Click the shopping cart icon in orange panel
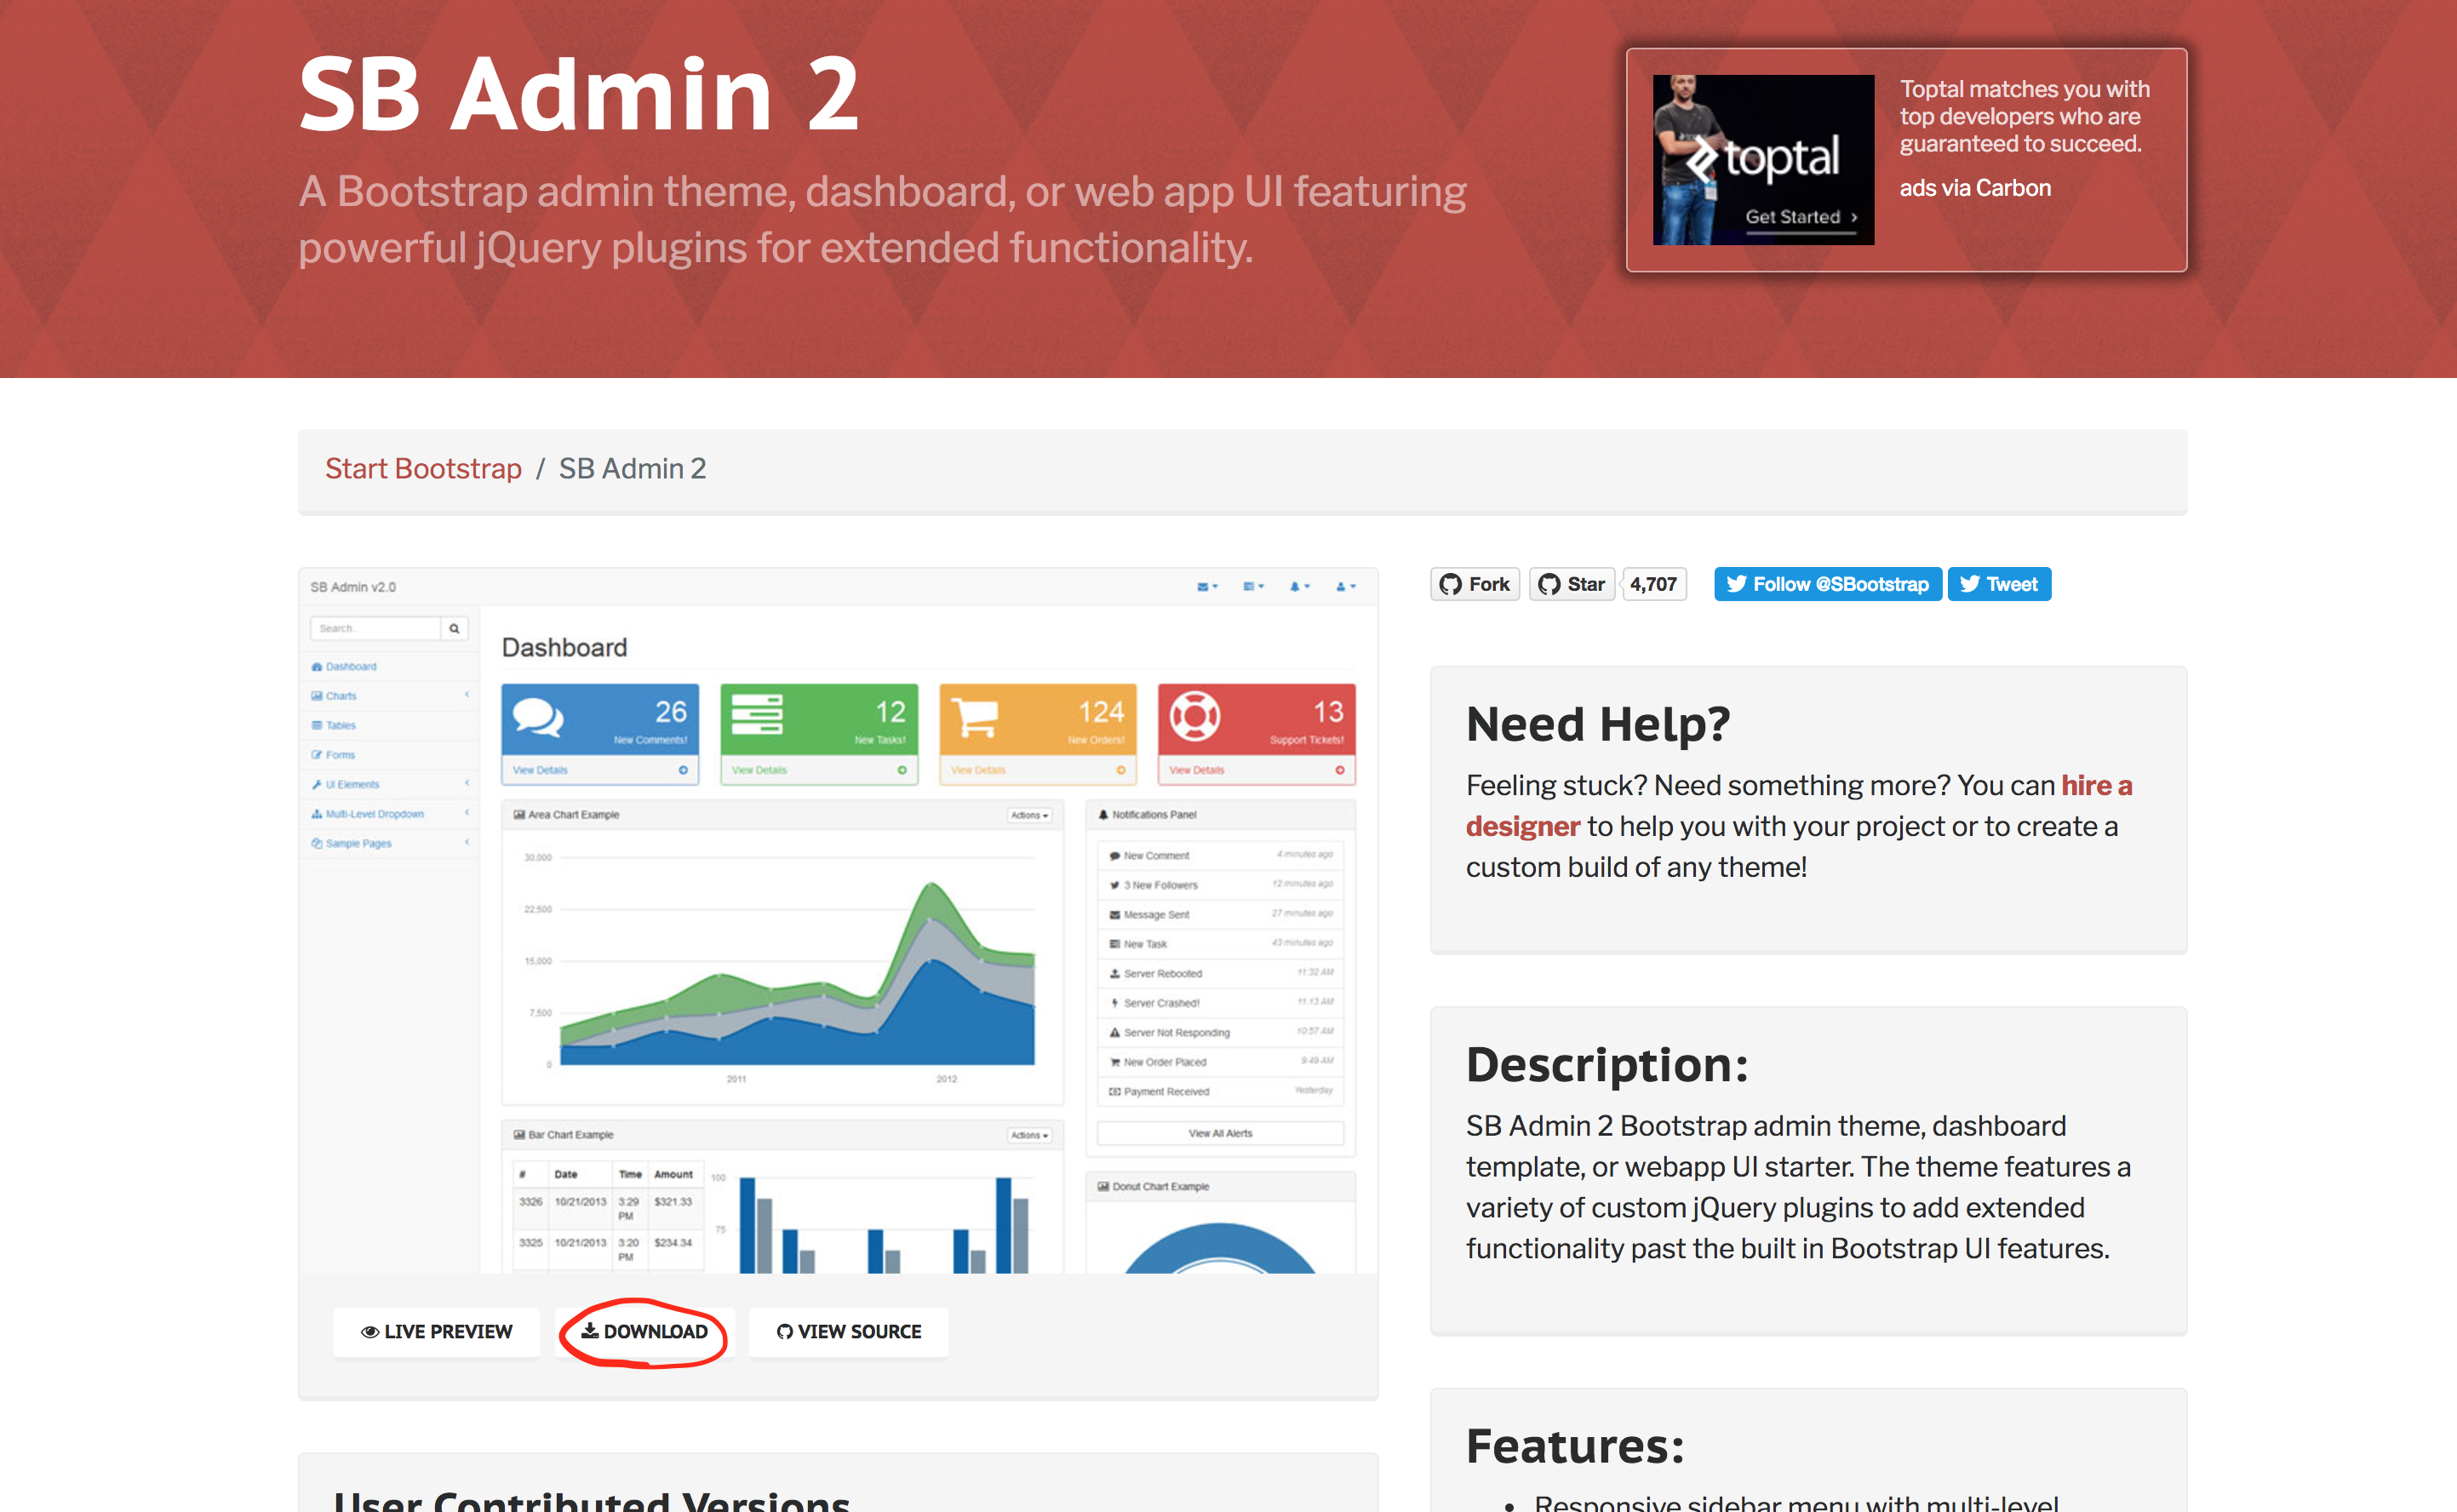Image resolution: width=2457 pixels, height=1512 pixels. tap(974, 716)
